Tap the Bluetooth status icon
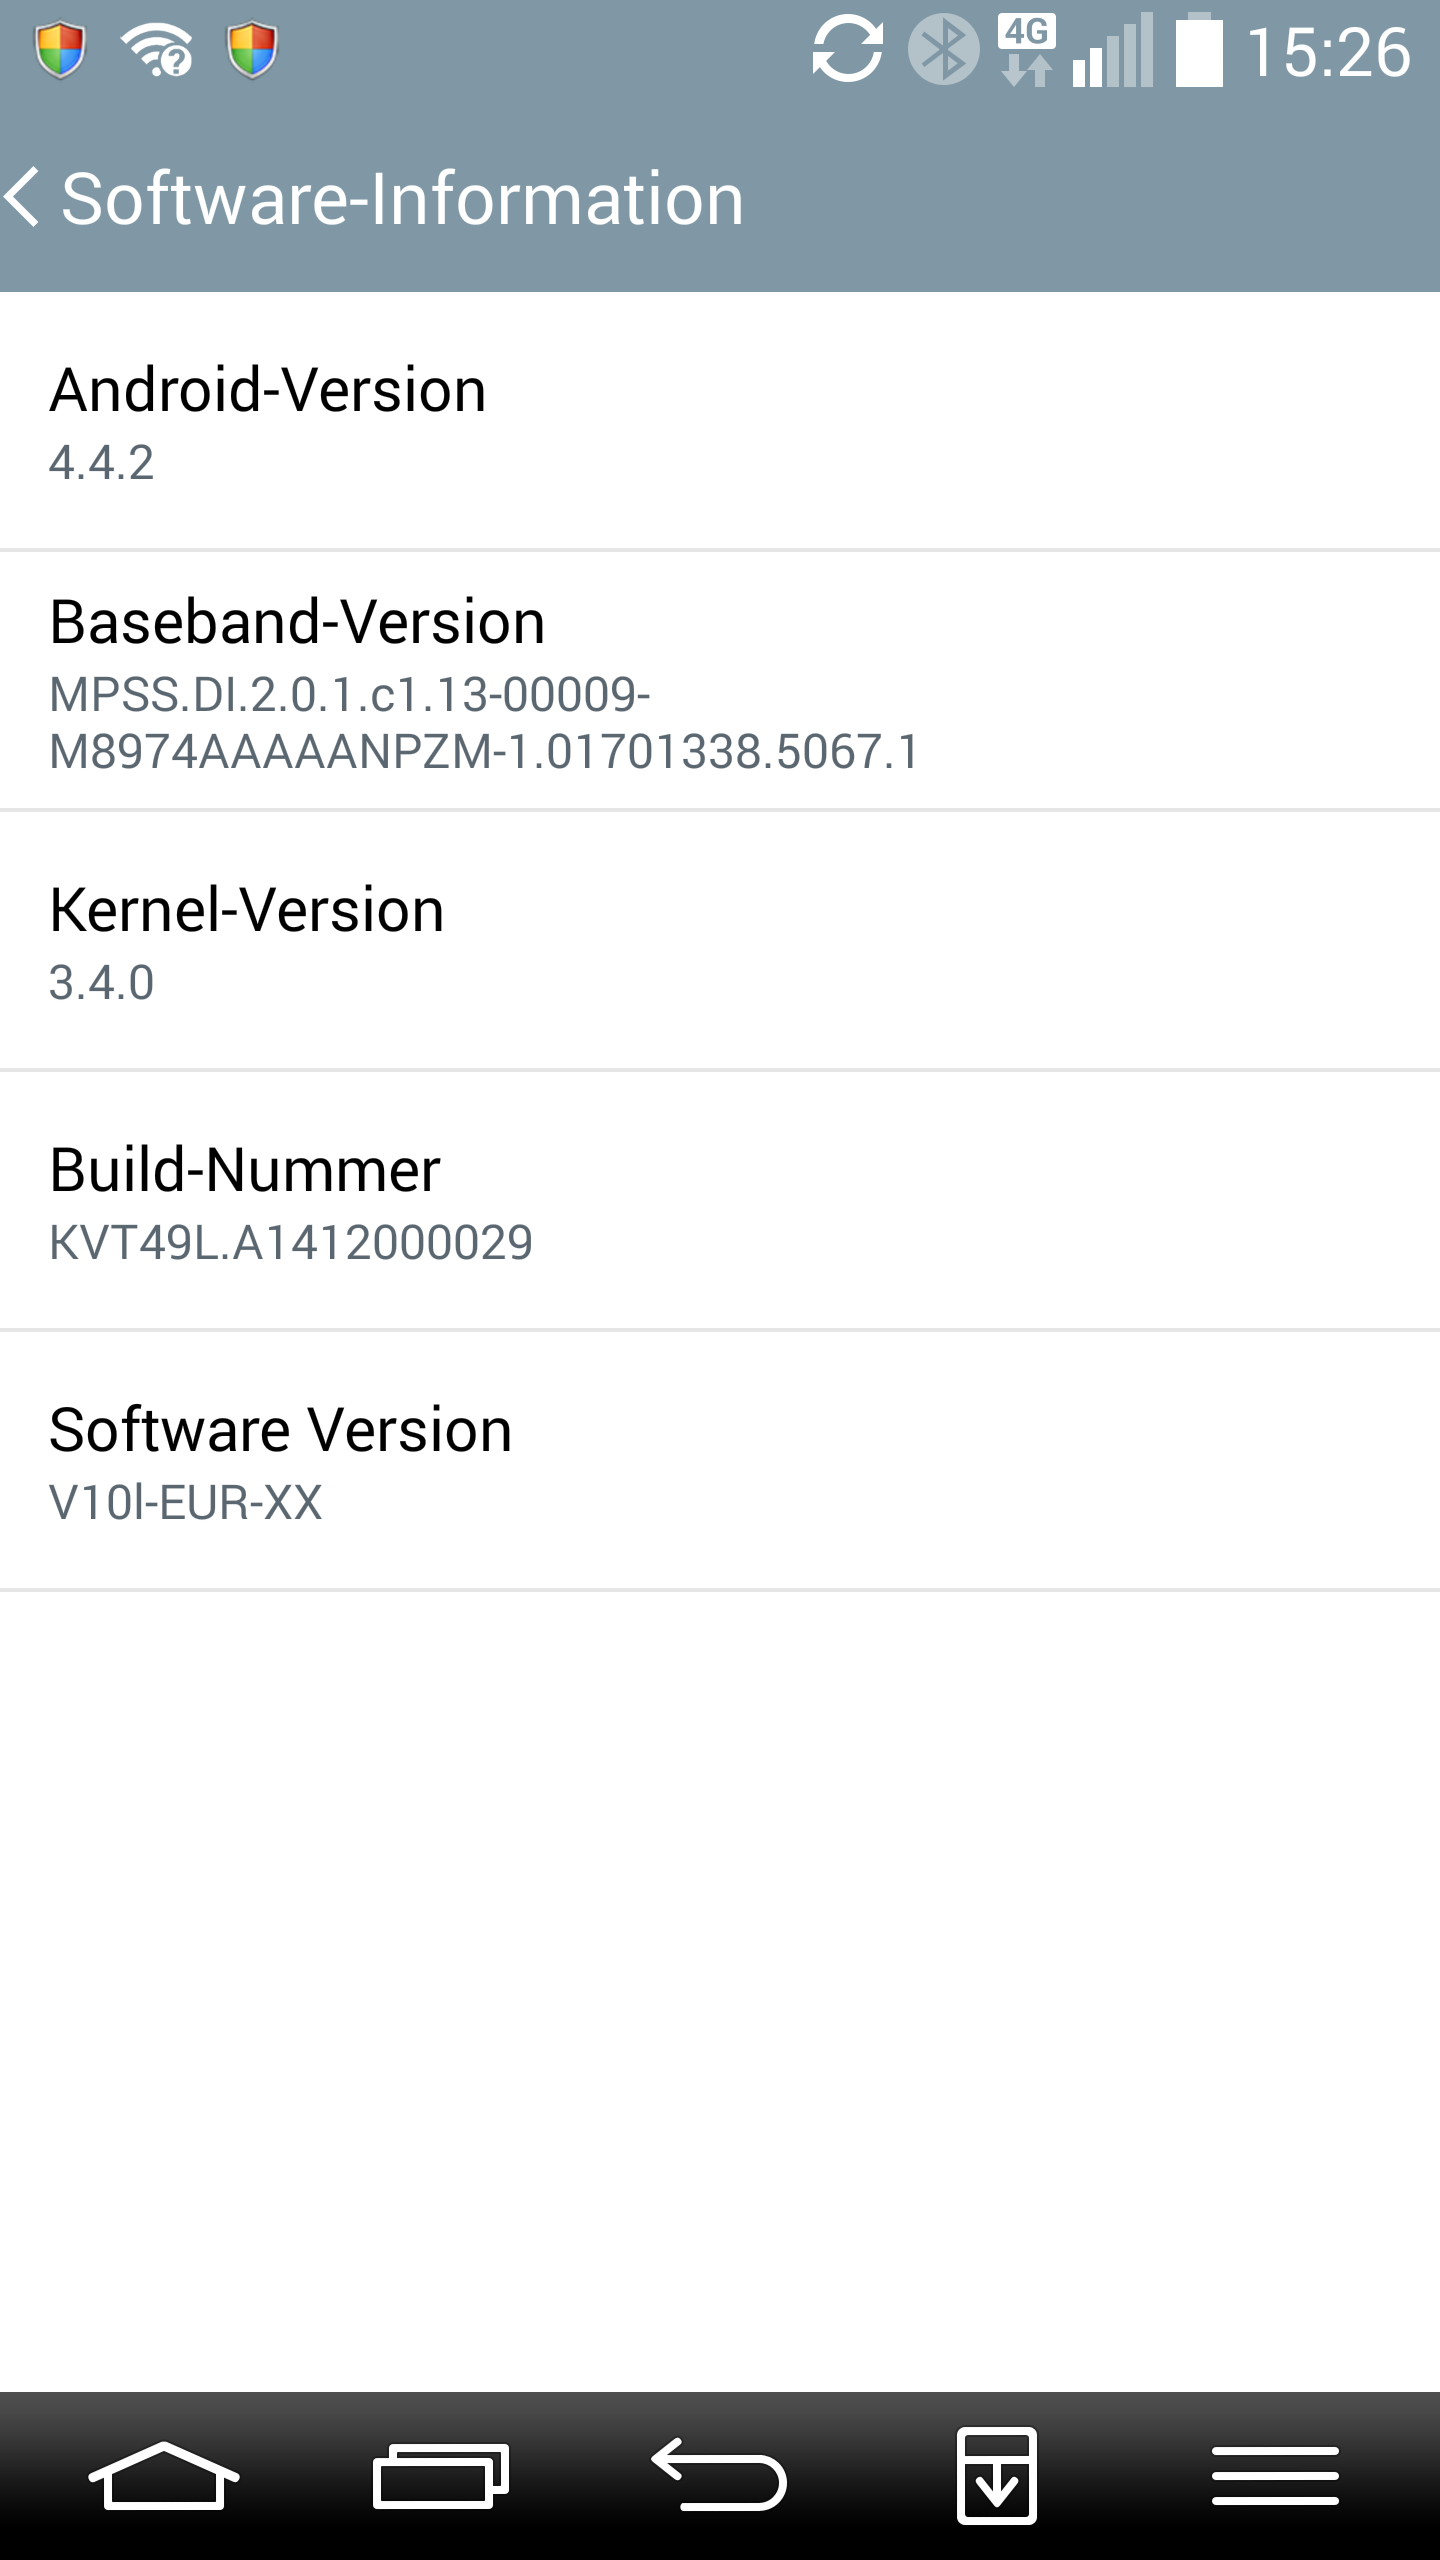Screen dimensions: 1440x2560 [943, 50]
